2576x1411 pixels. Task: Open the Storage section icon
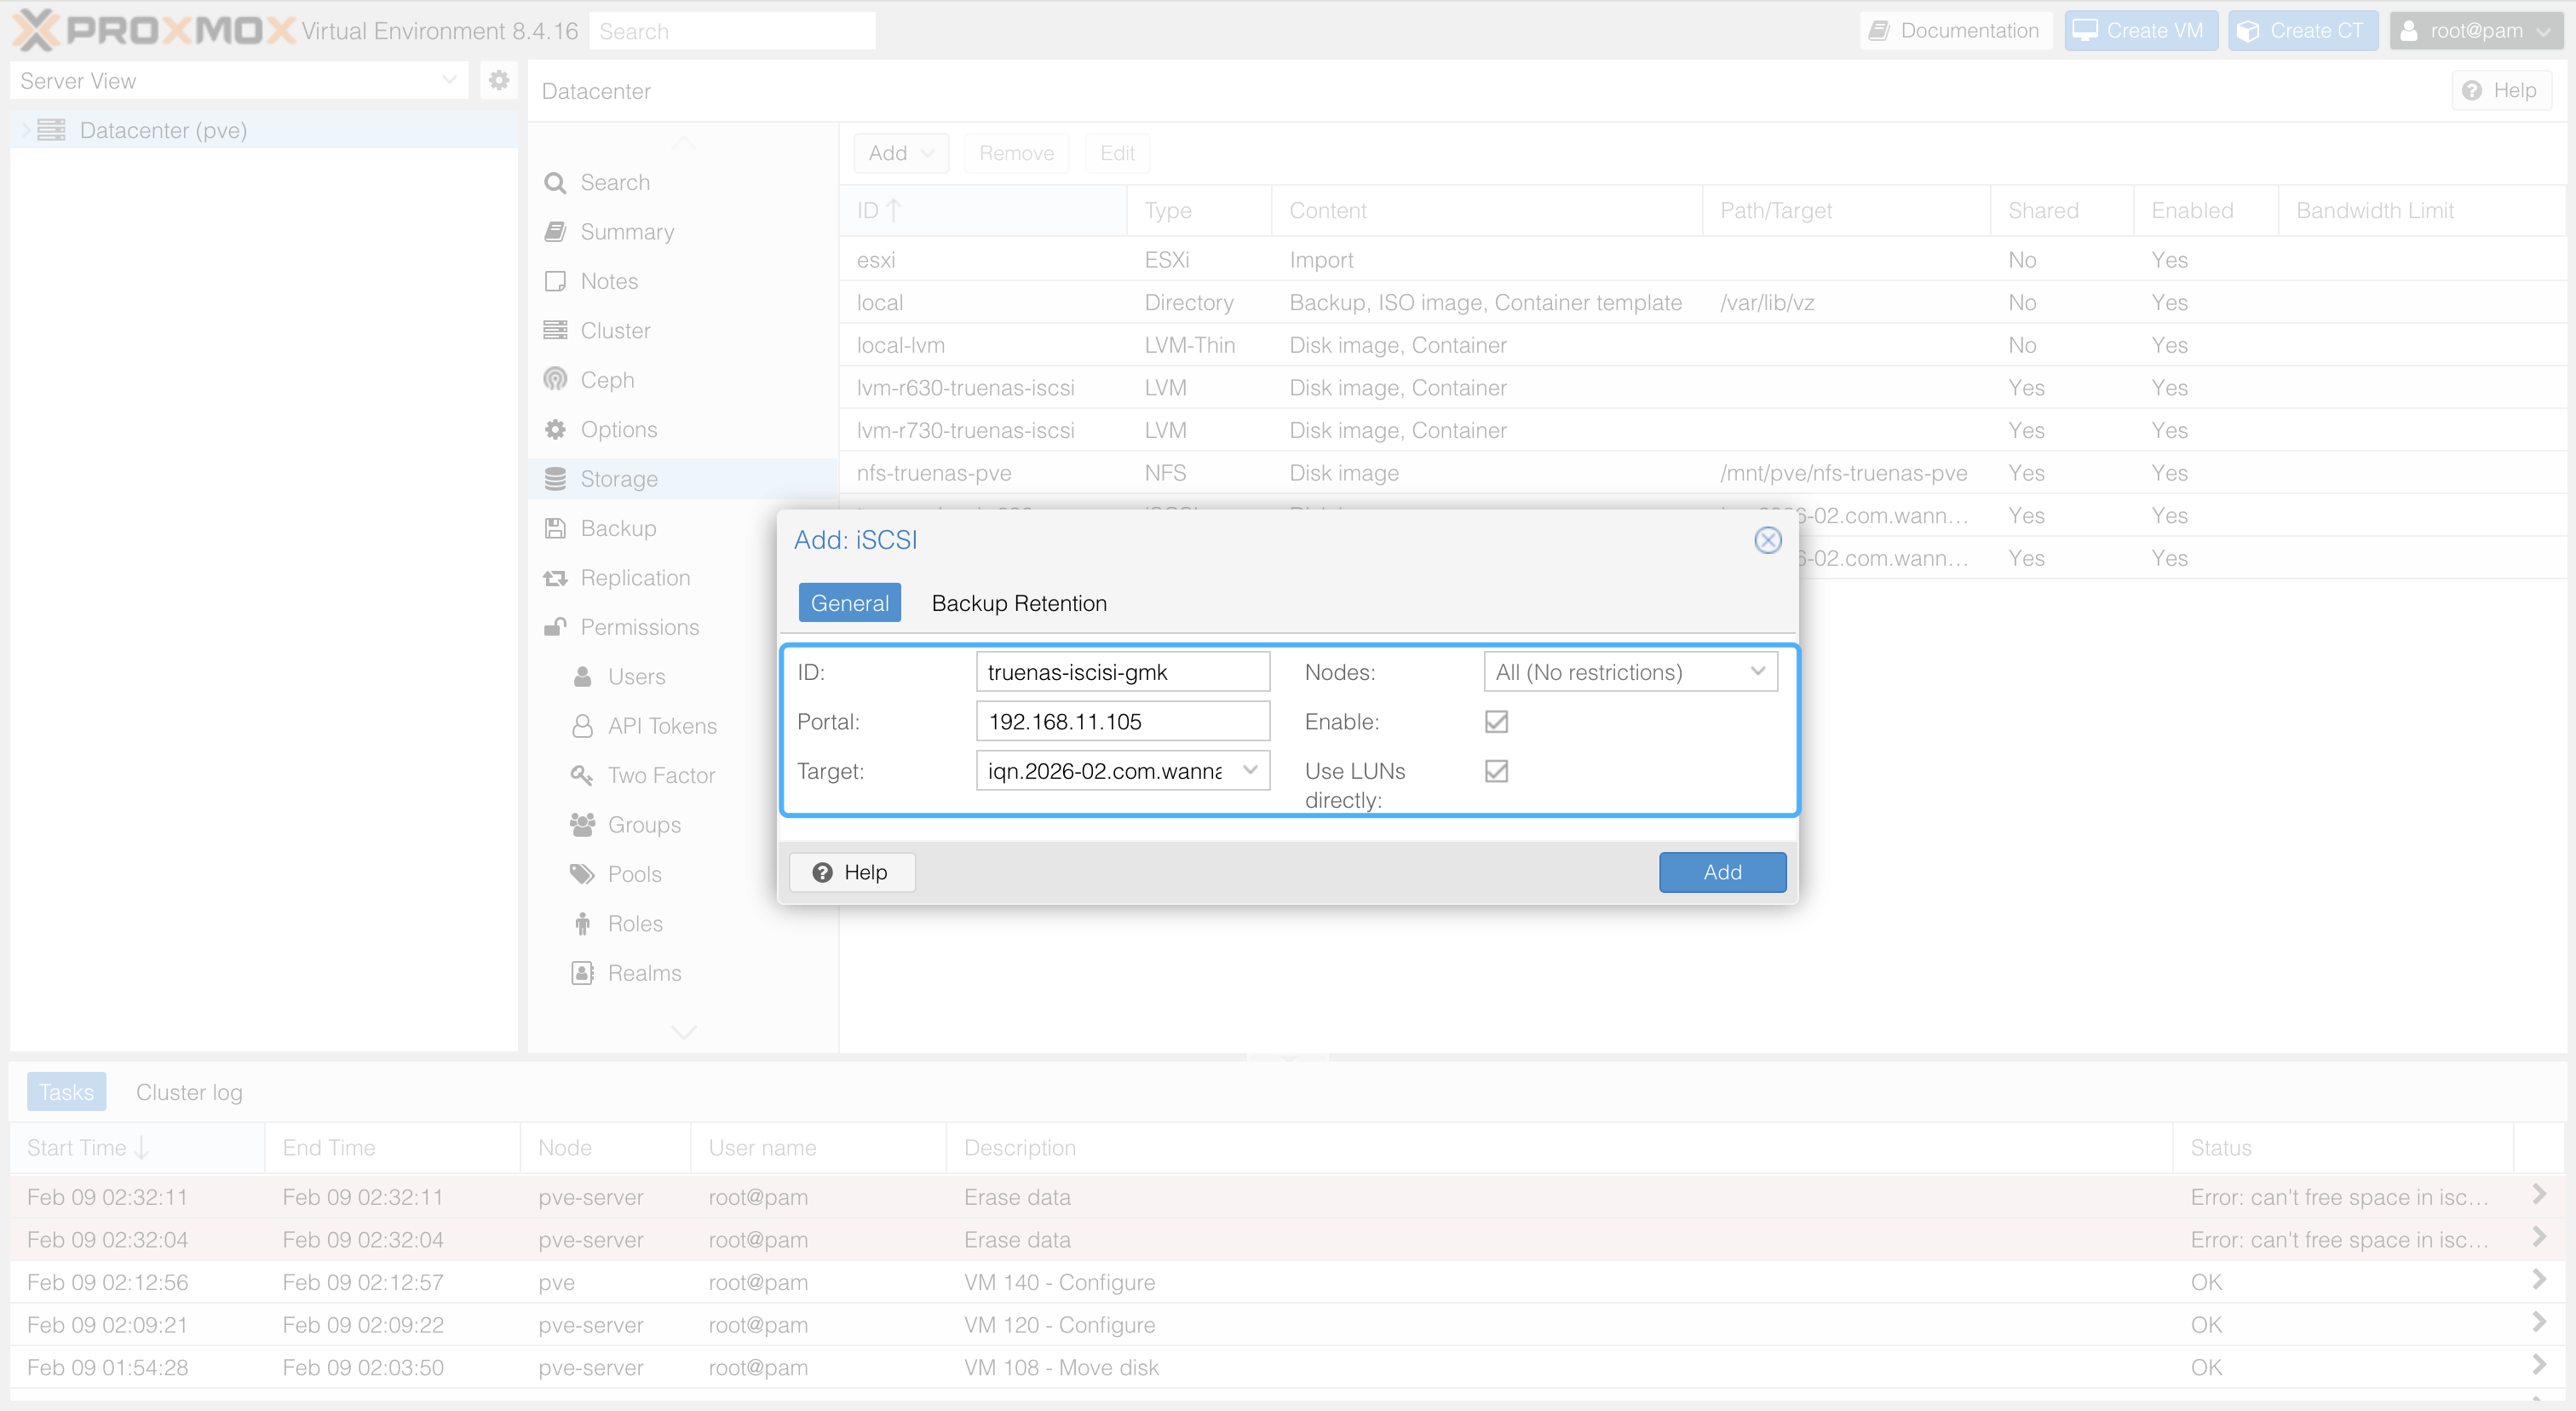point(555,479)
